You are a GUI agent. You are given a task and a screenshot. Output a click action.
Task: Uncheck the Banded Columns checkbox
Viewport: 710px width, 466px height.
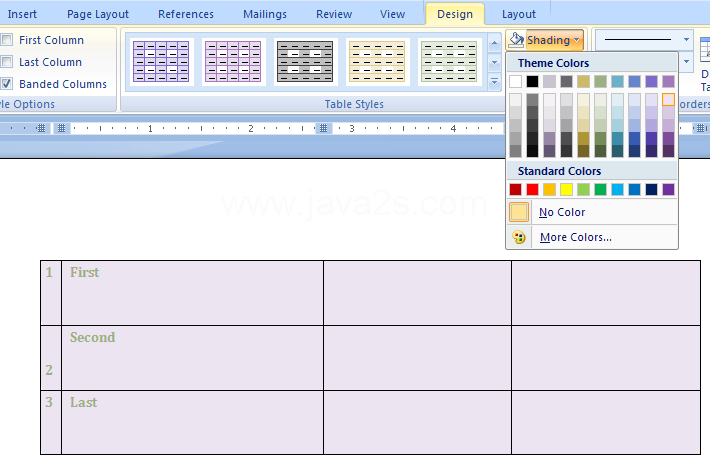(7, 83)
